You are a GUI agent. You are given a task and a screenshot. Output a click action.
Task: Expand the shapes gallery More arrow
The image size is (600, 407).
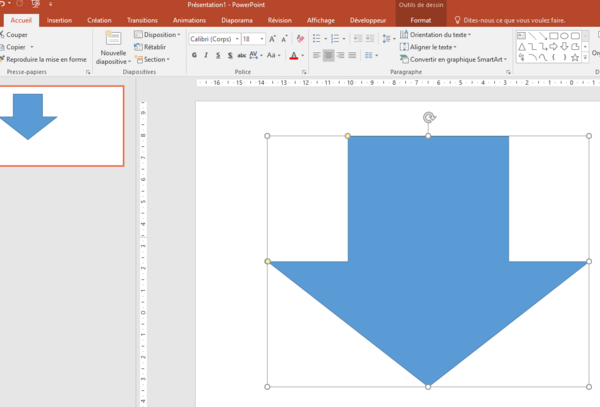[585, 57]
